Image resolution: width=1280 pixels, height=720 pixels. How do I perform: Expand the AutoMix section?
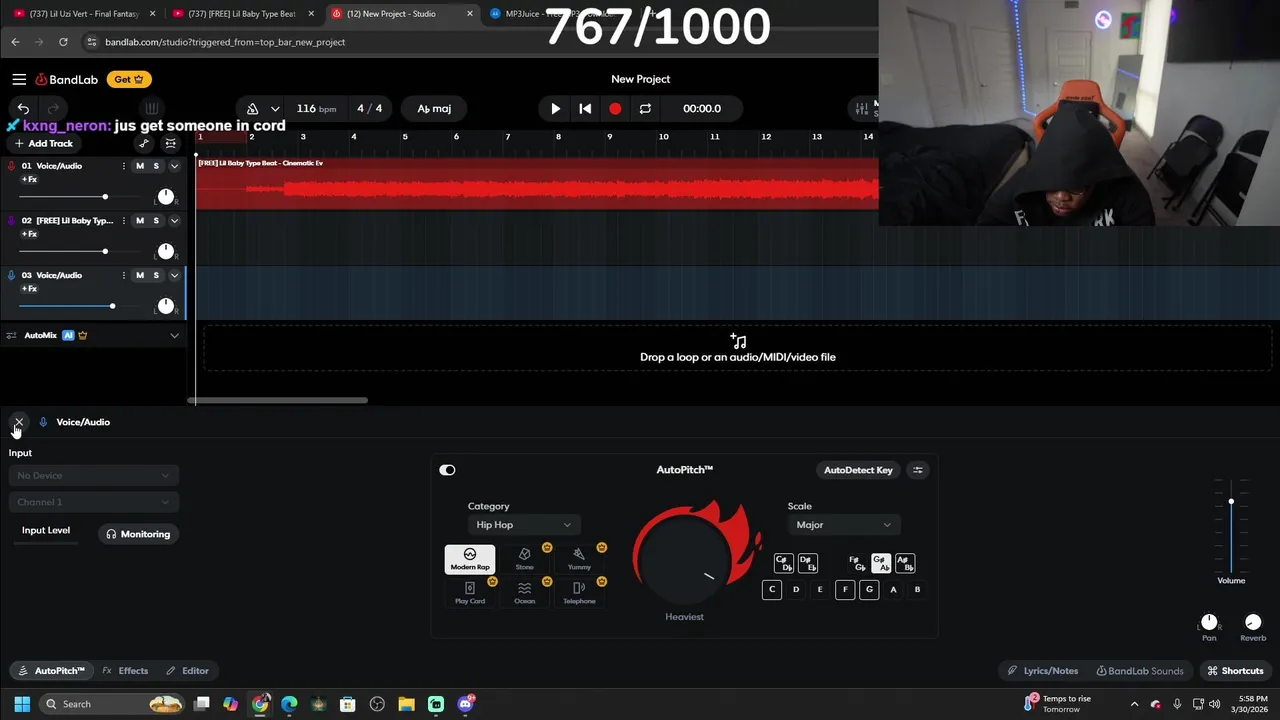174,335
